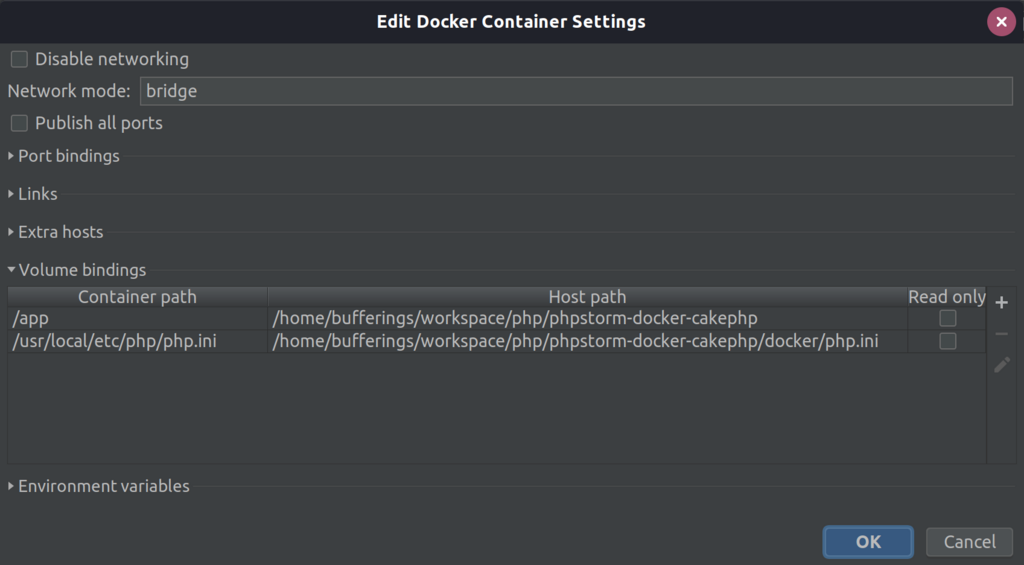Click the OK button

[x=868, y=542]
